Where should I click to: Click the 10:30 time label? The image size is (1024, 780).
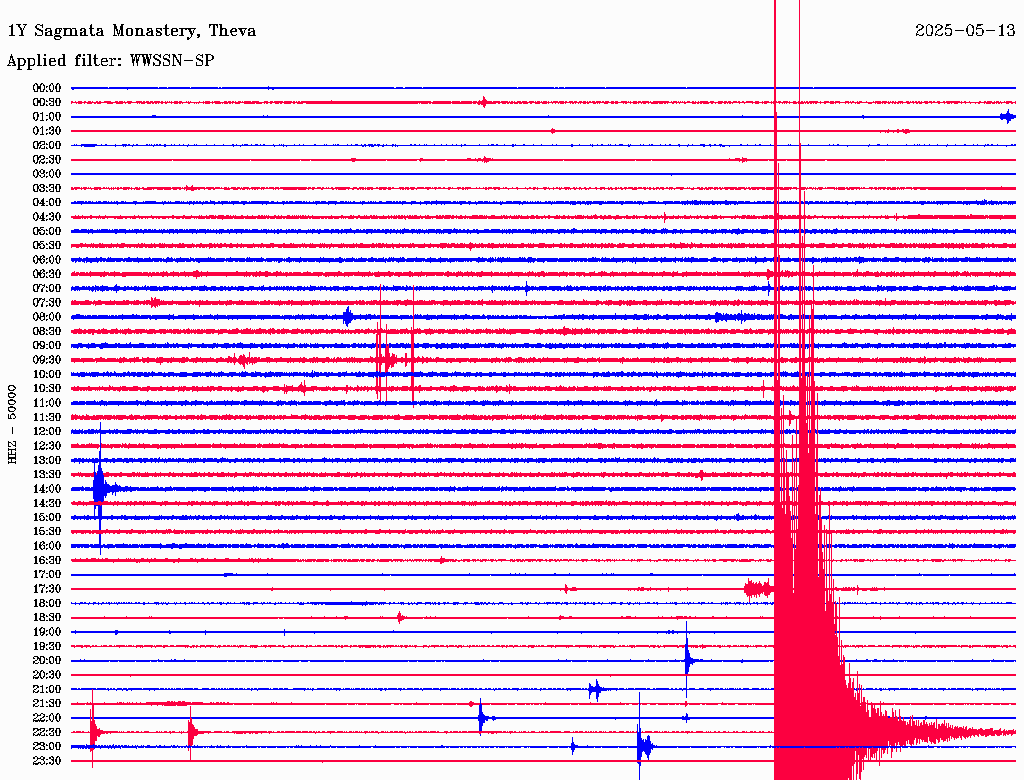[x=47, y=389]
